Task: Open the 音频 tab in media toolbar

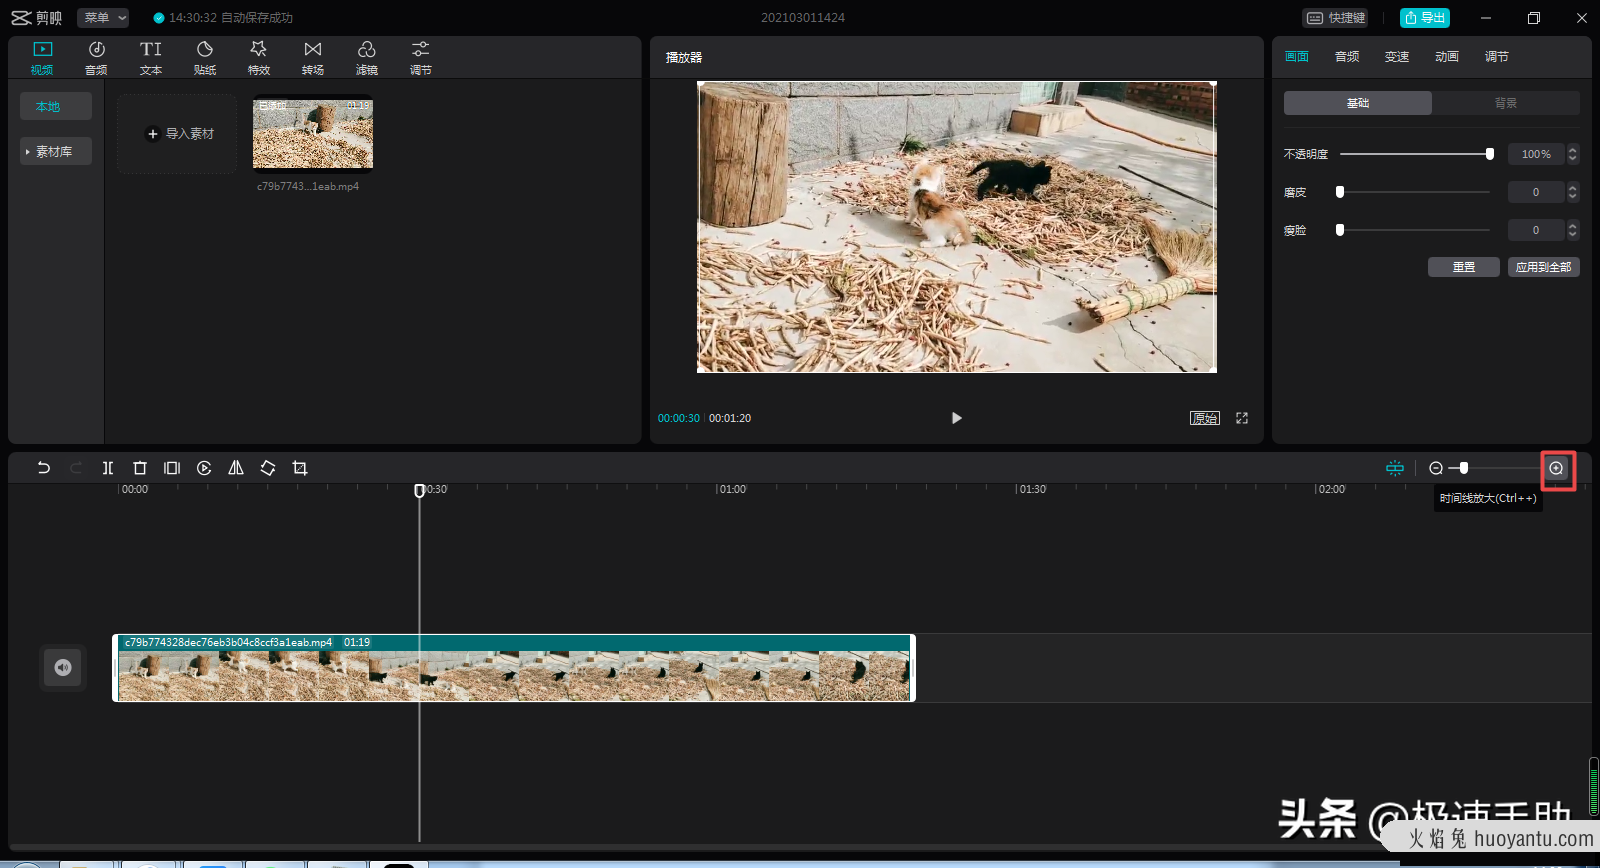Action: pyautogui.click(x=96, y=58)
